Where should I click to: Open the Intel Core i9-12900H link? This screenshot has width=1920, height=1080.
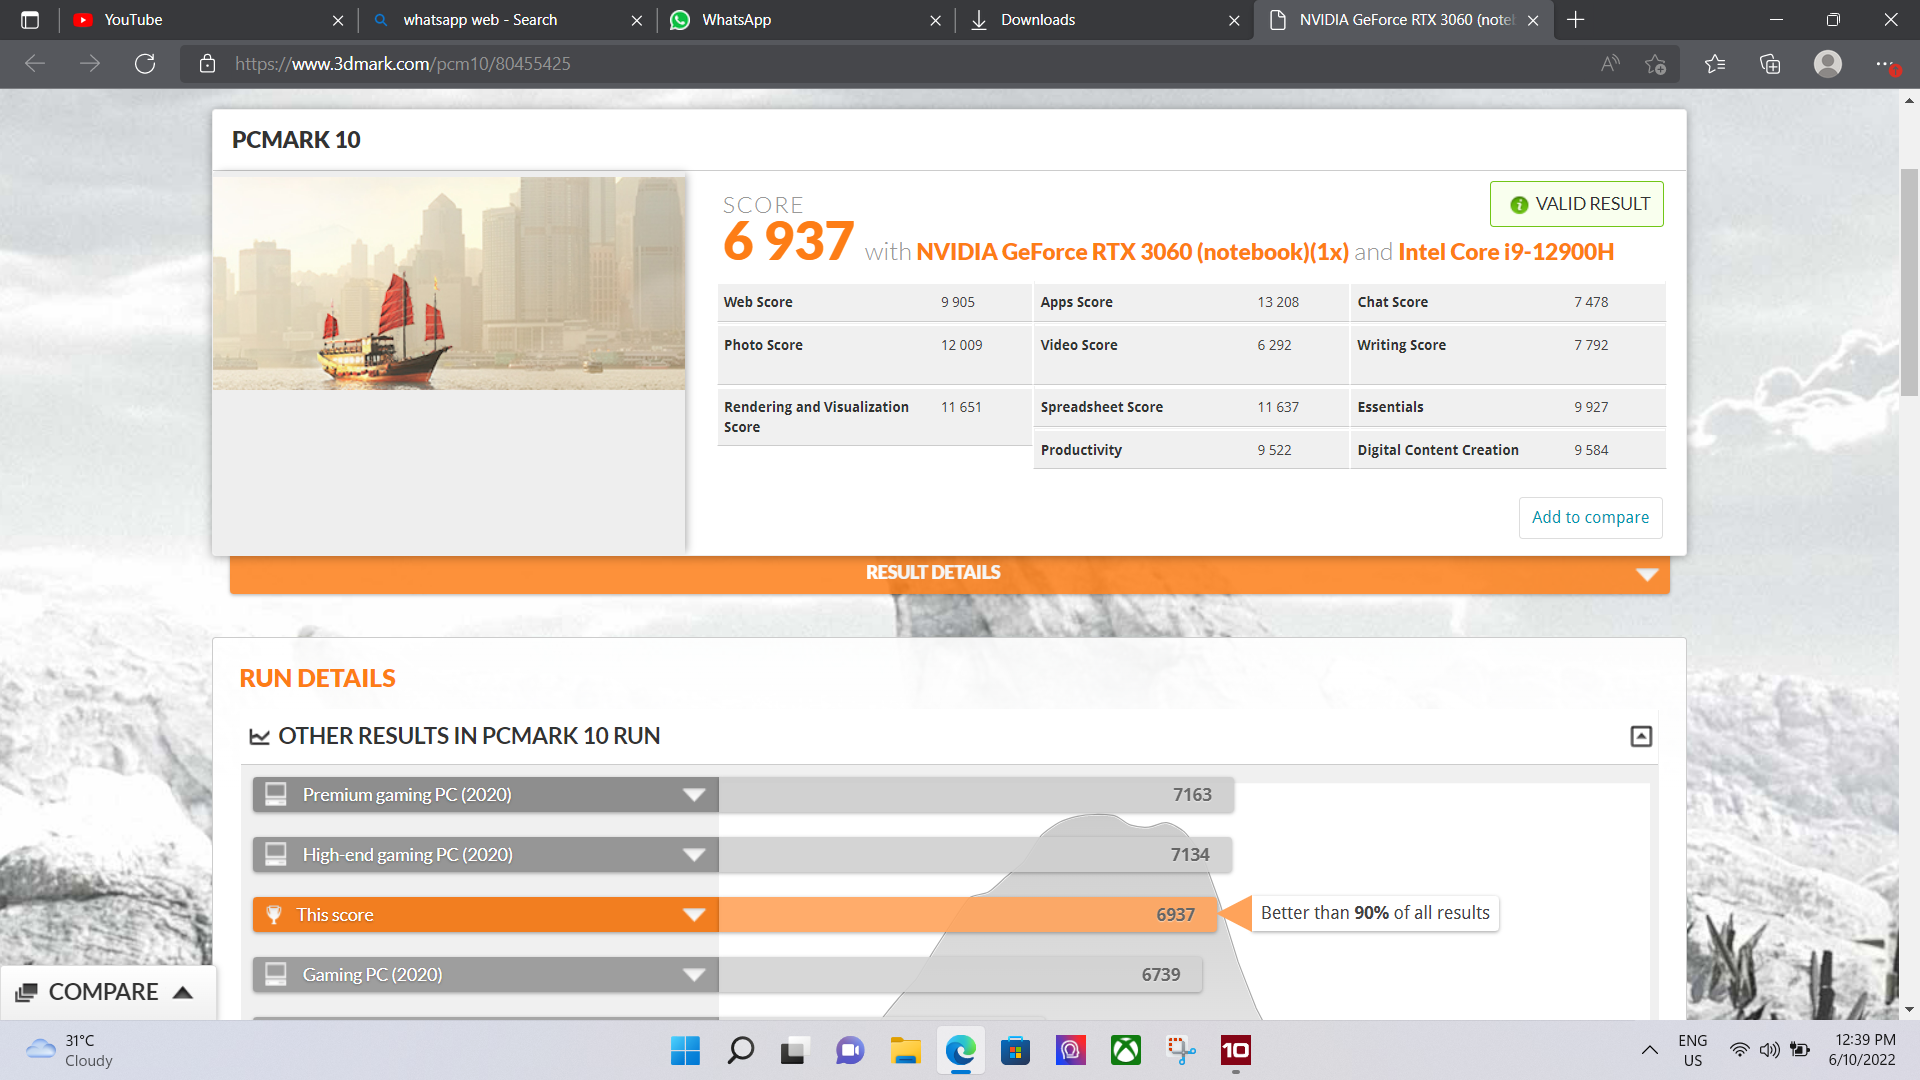tap(1506, 252)
